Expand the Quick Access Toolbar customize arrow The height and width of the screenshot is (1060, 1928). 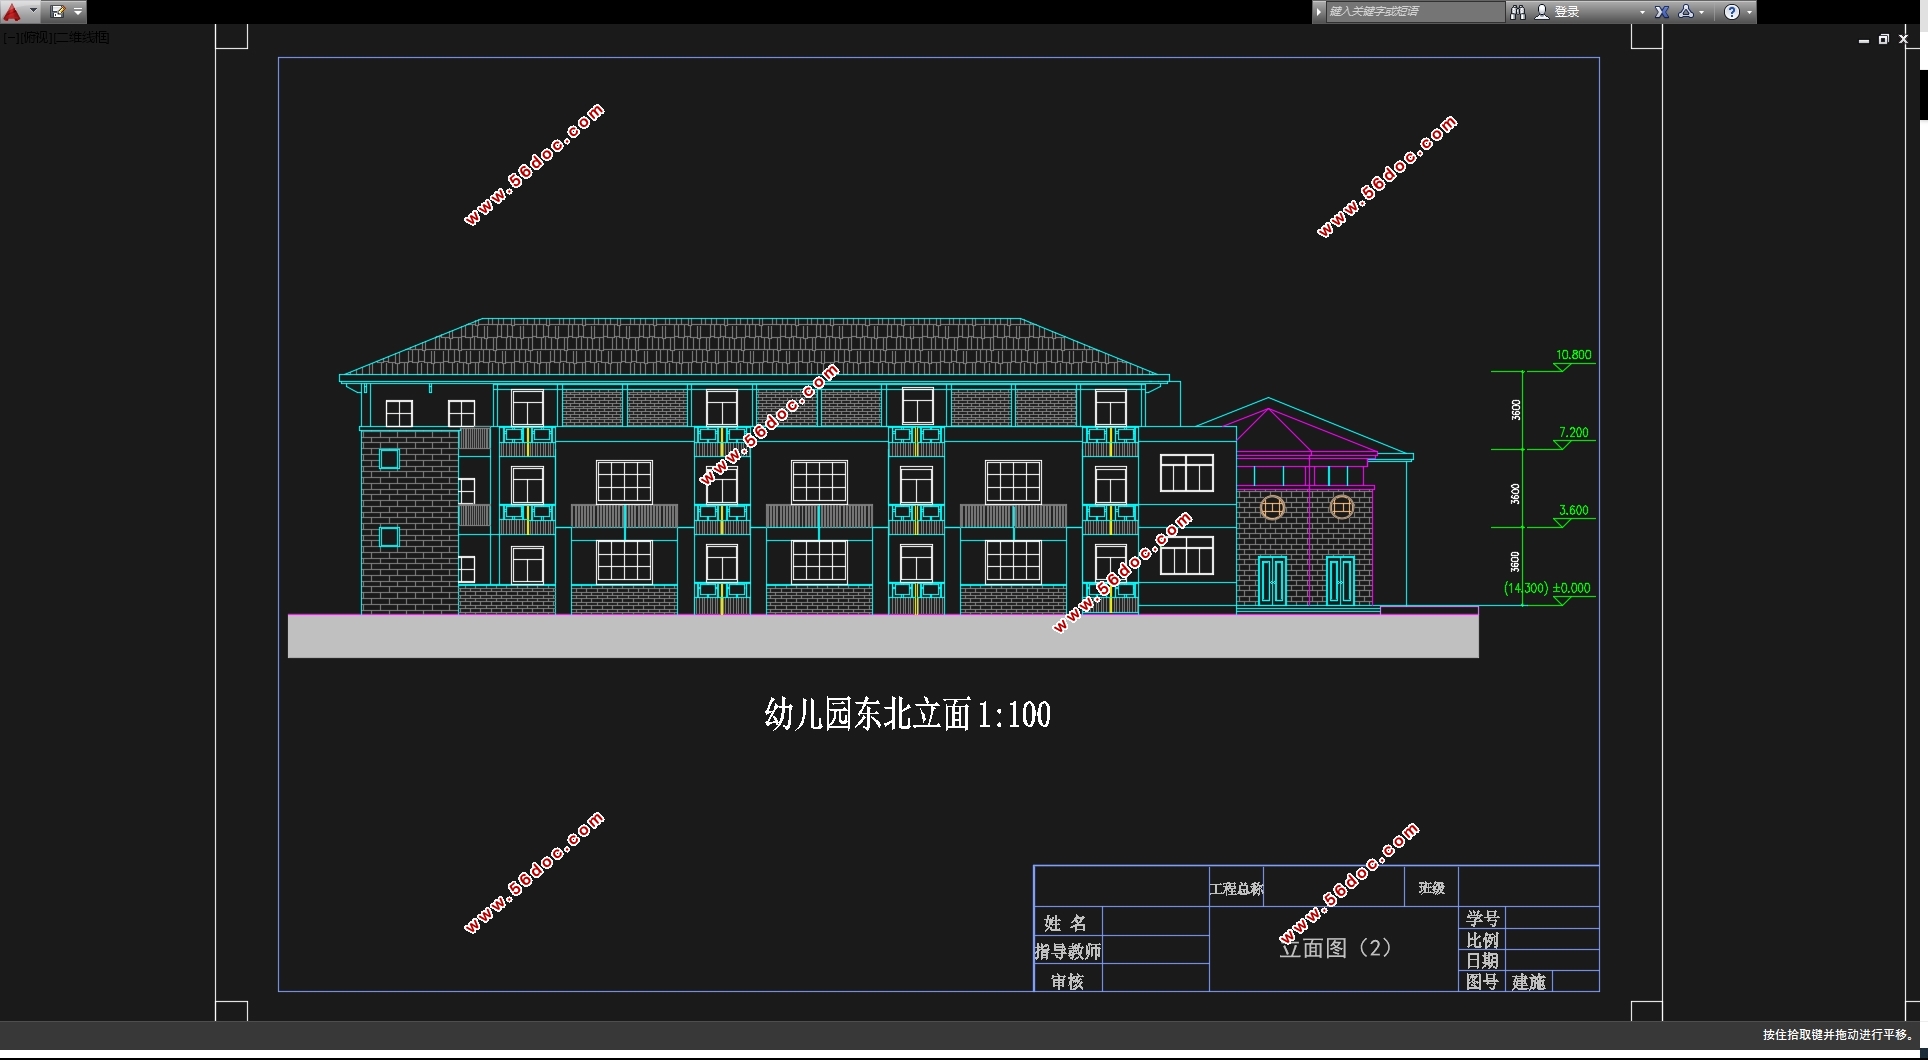point(78,12)
